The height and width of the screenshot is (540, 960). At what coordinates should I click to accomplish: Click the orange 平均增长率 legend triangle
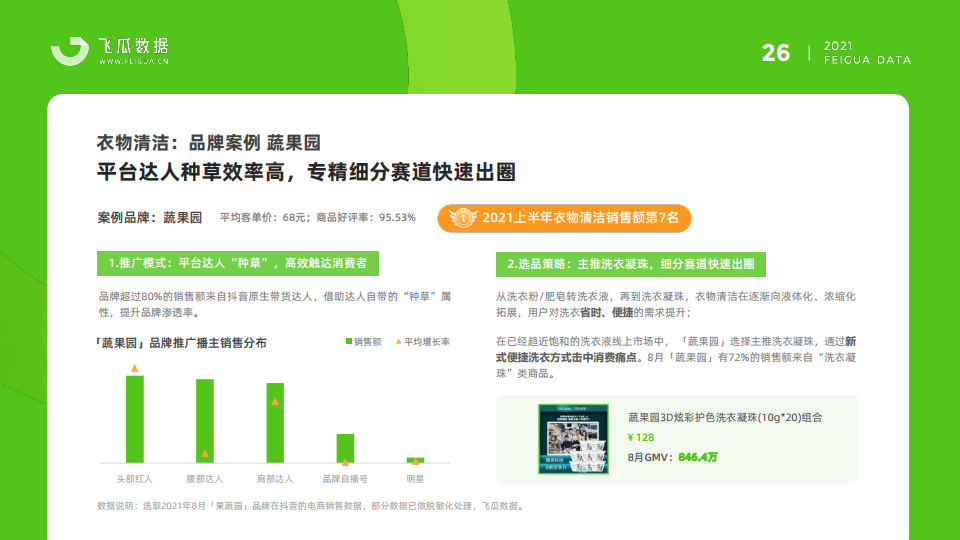click(398, 342)
